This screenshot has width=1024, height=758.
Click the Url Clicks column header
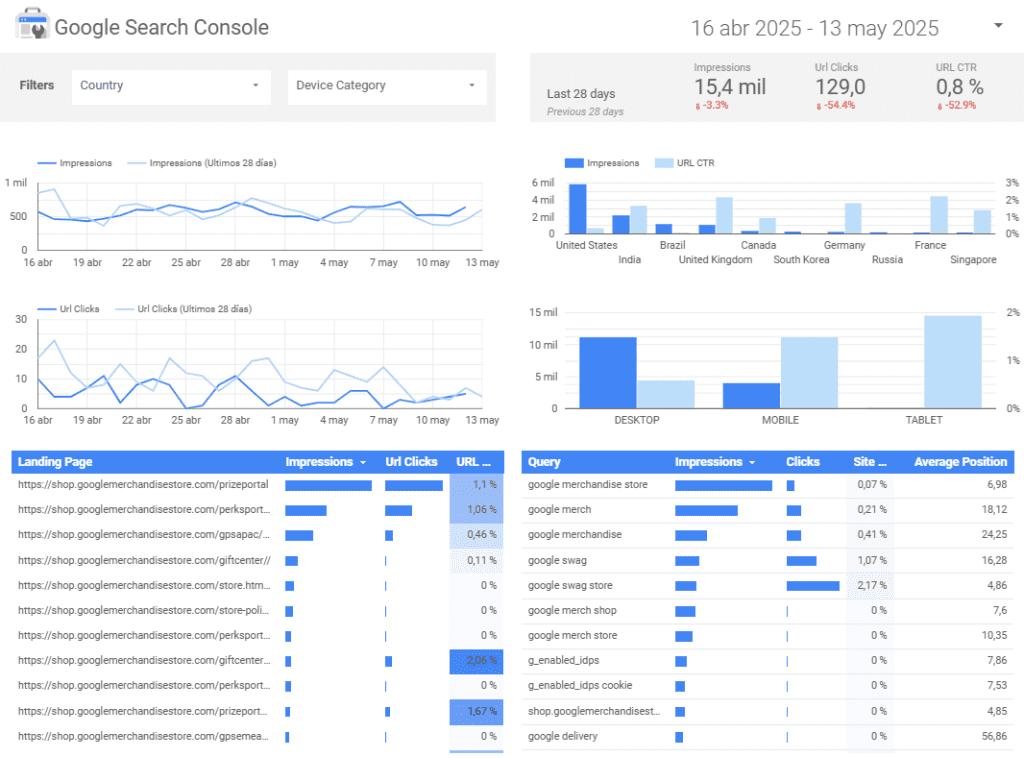pyautogui.click(x=411, y=462)
